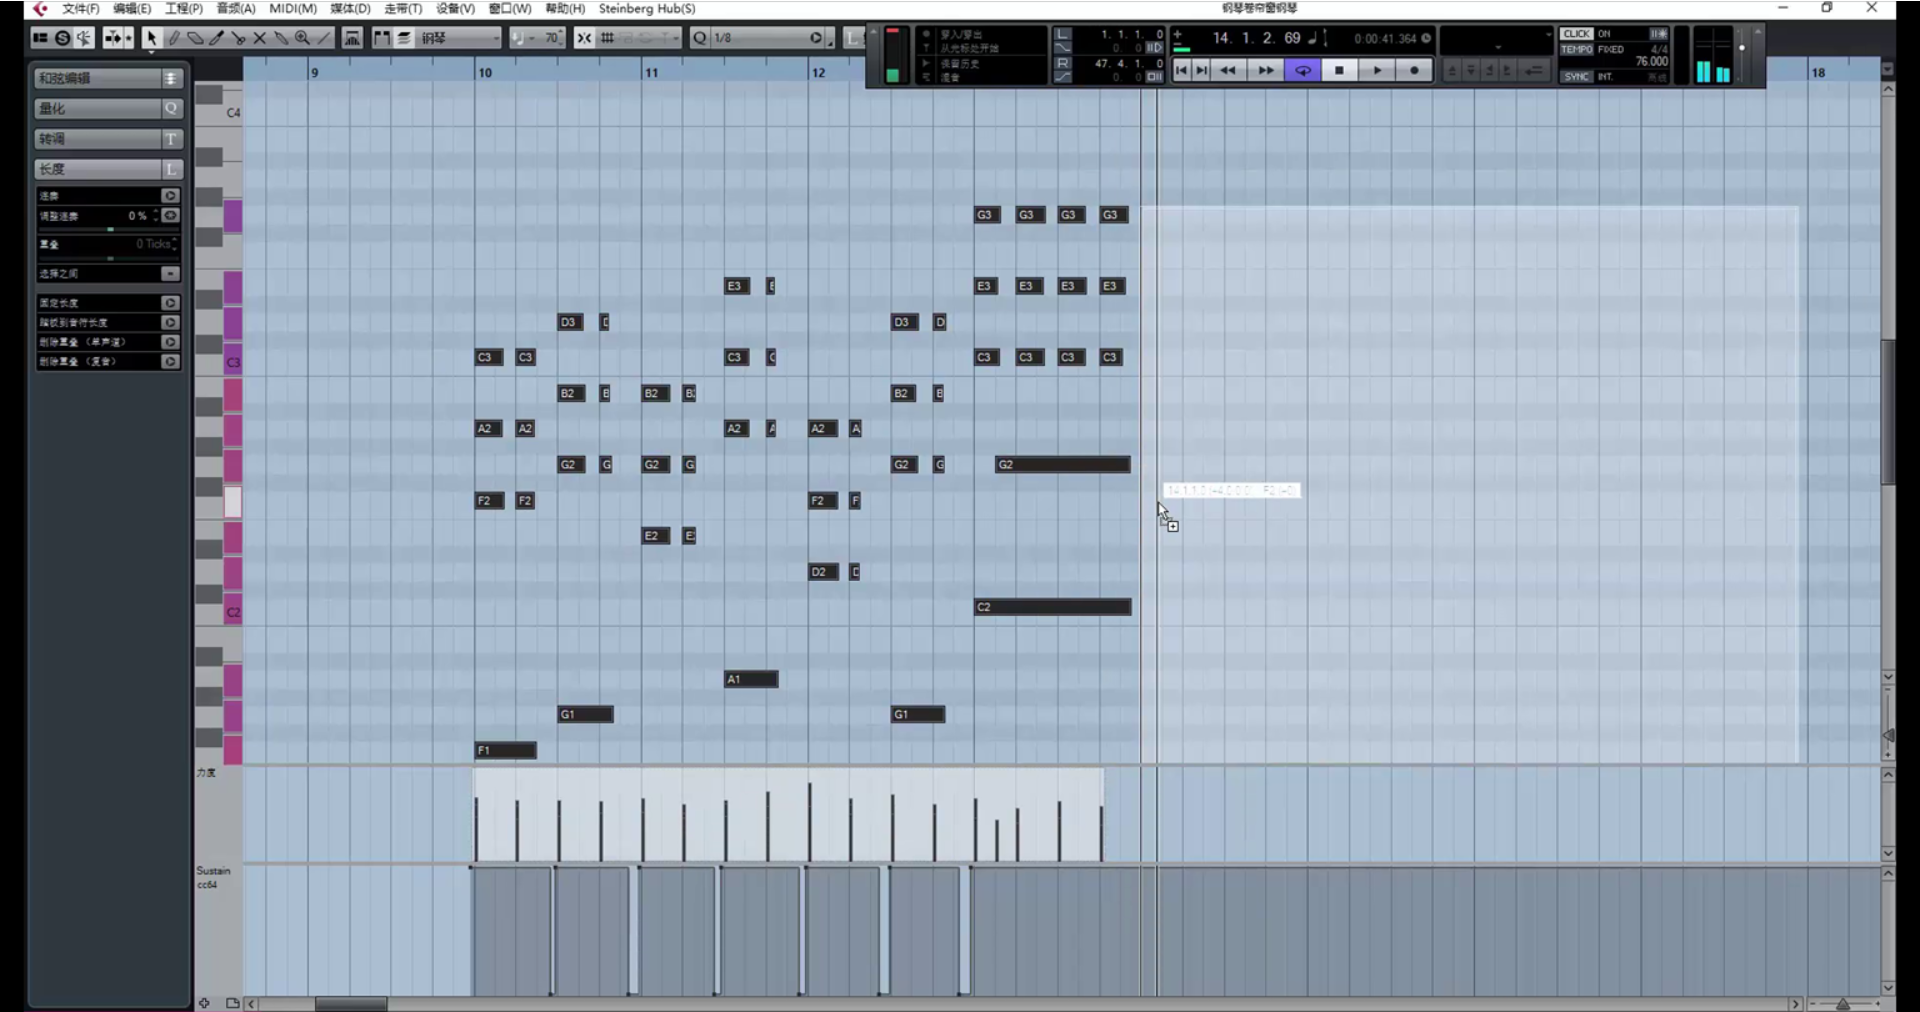
Task: Click the horizontal zoom slider at bottom right
Action: point(1843,1004)
